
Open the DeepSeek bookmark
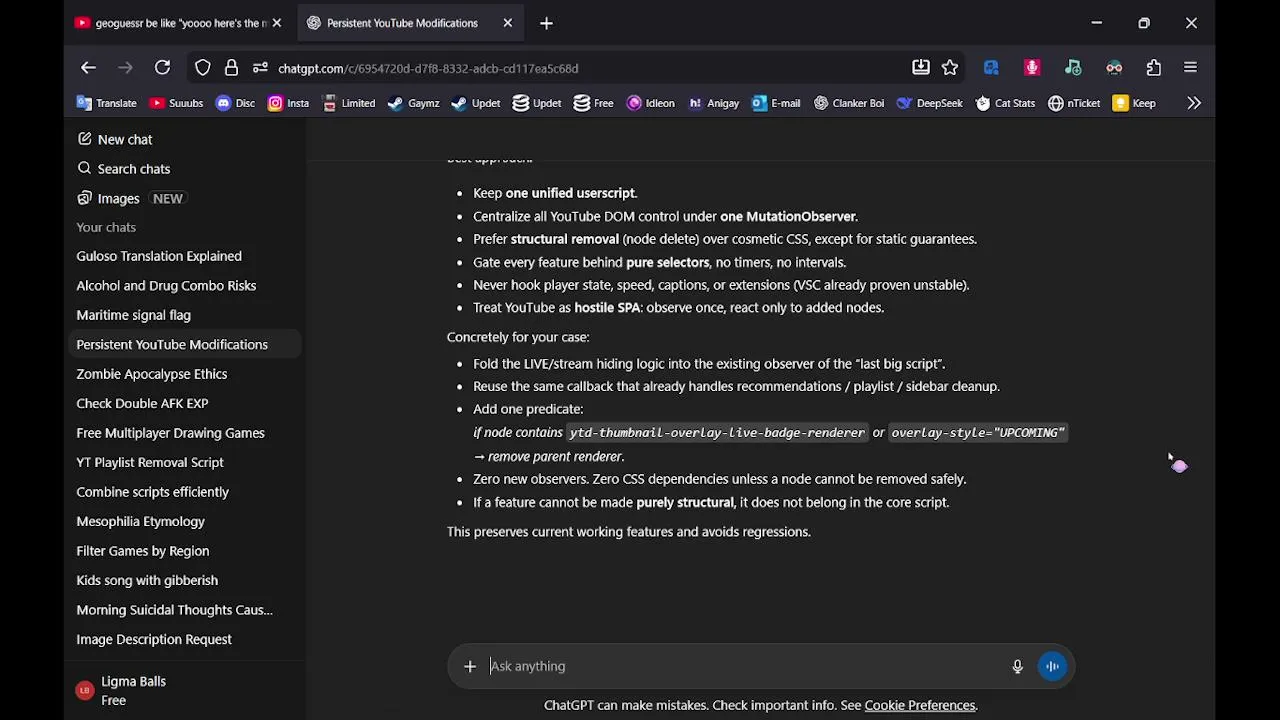[x=929, y=103]
